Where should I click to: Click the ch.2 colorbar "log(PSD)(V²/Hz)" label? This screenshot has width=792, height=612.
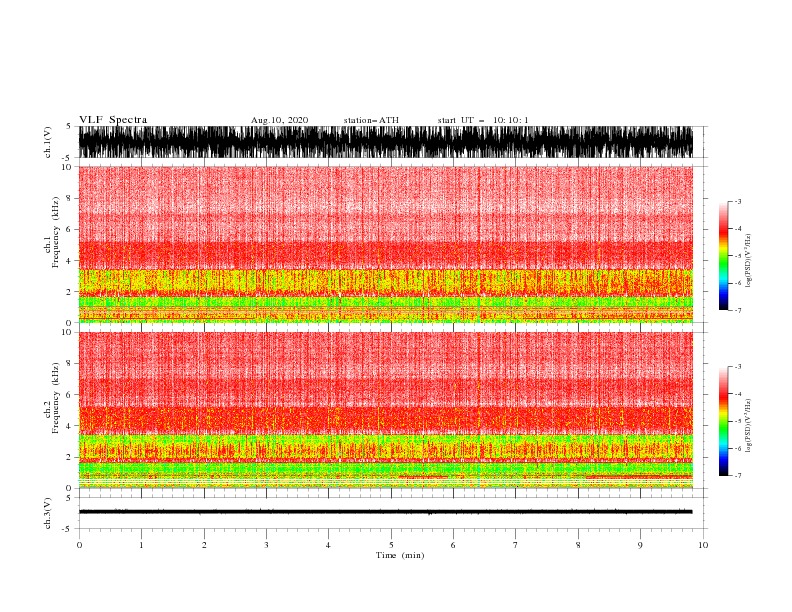(x=748, y=426)
